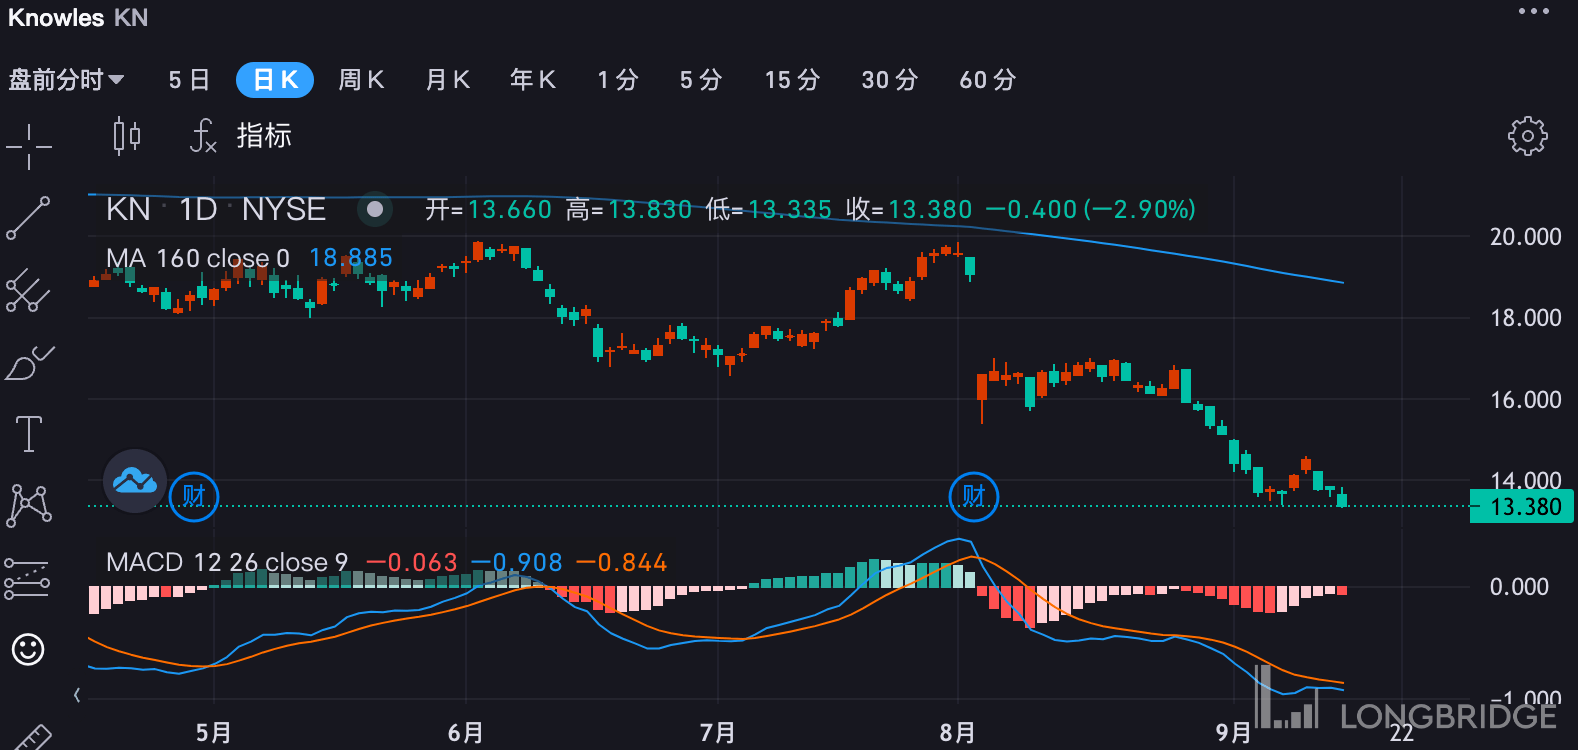The height and width of the screenshot is (750, 1578).
Task: Select the 日K timeframe tab
Action: coord(275,80)
